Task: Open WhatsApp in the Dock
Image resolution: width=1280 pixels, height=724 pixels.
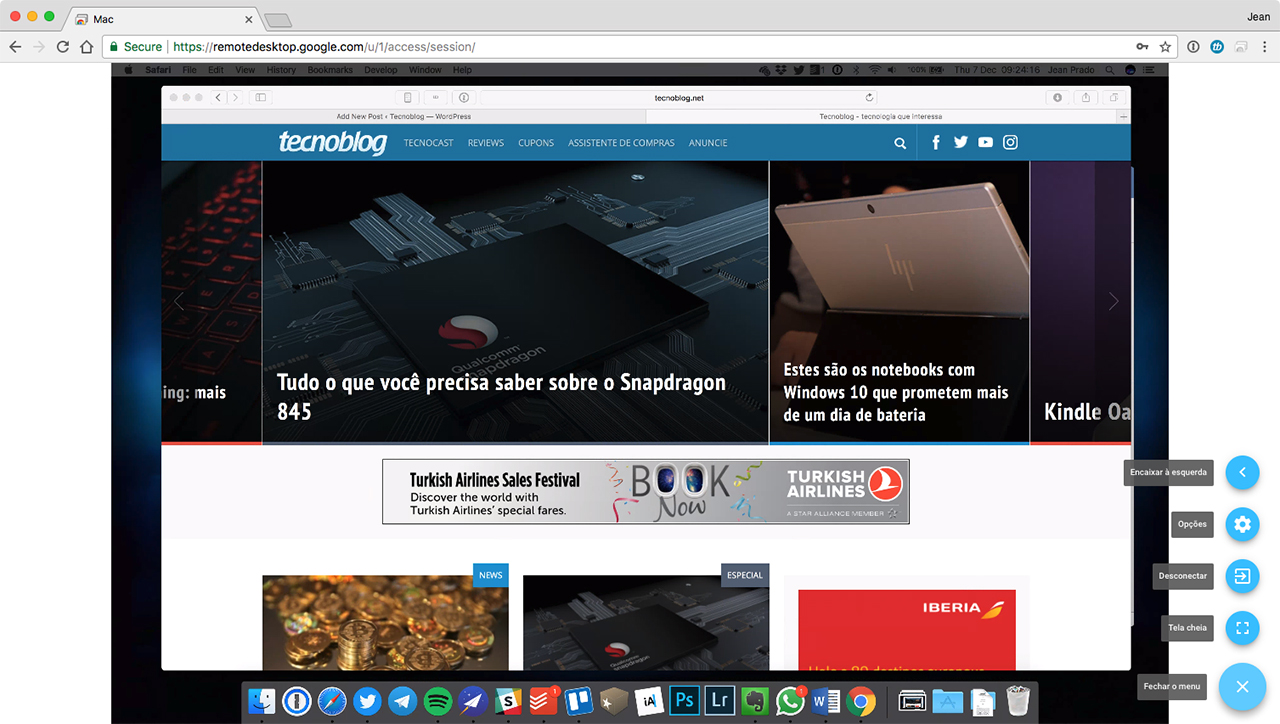Action: (x=790, y=702)
